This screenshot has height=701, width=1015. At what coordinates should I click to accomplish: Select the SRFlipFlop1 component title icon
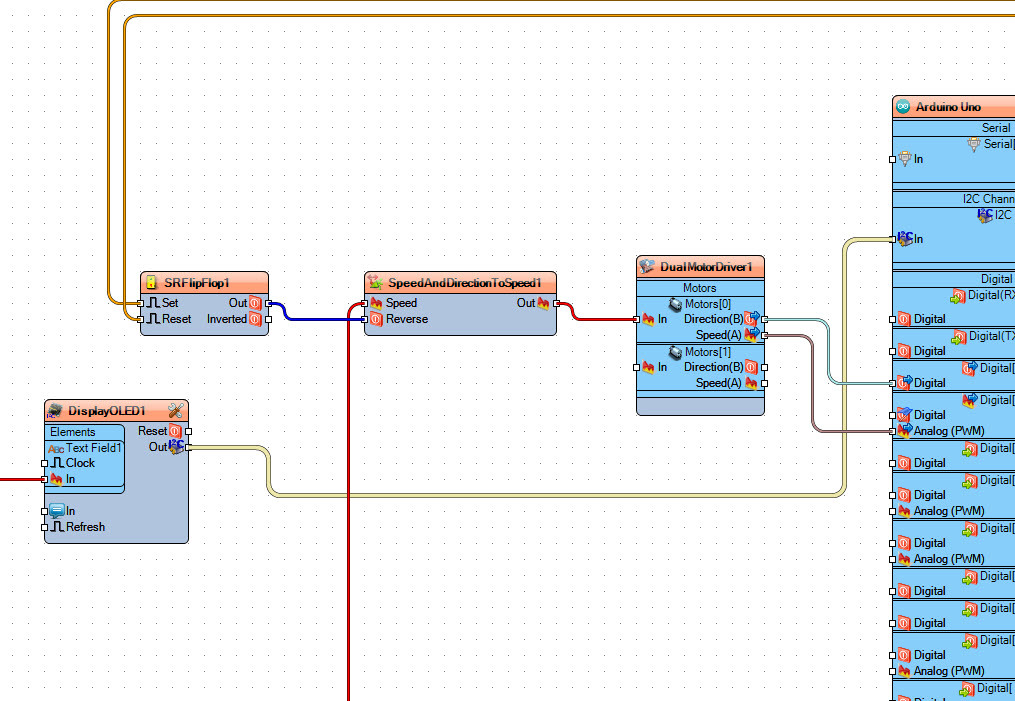[151, 282]
